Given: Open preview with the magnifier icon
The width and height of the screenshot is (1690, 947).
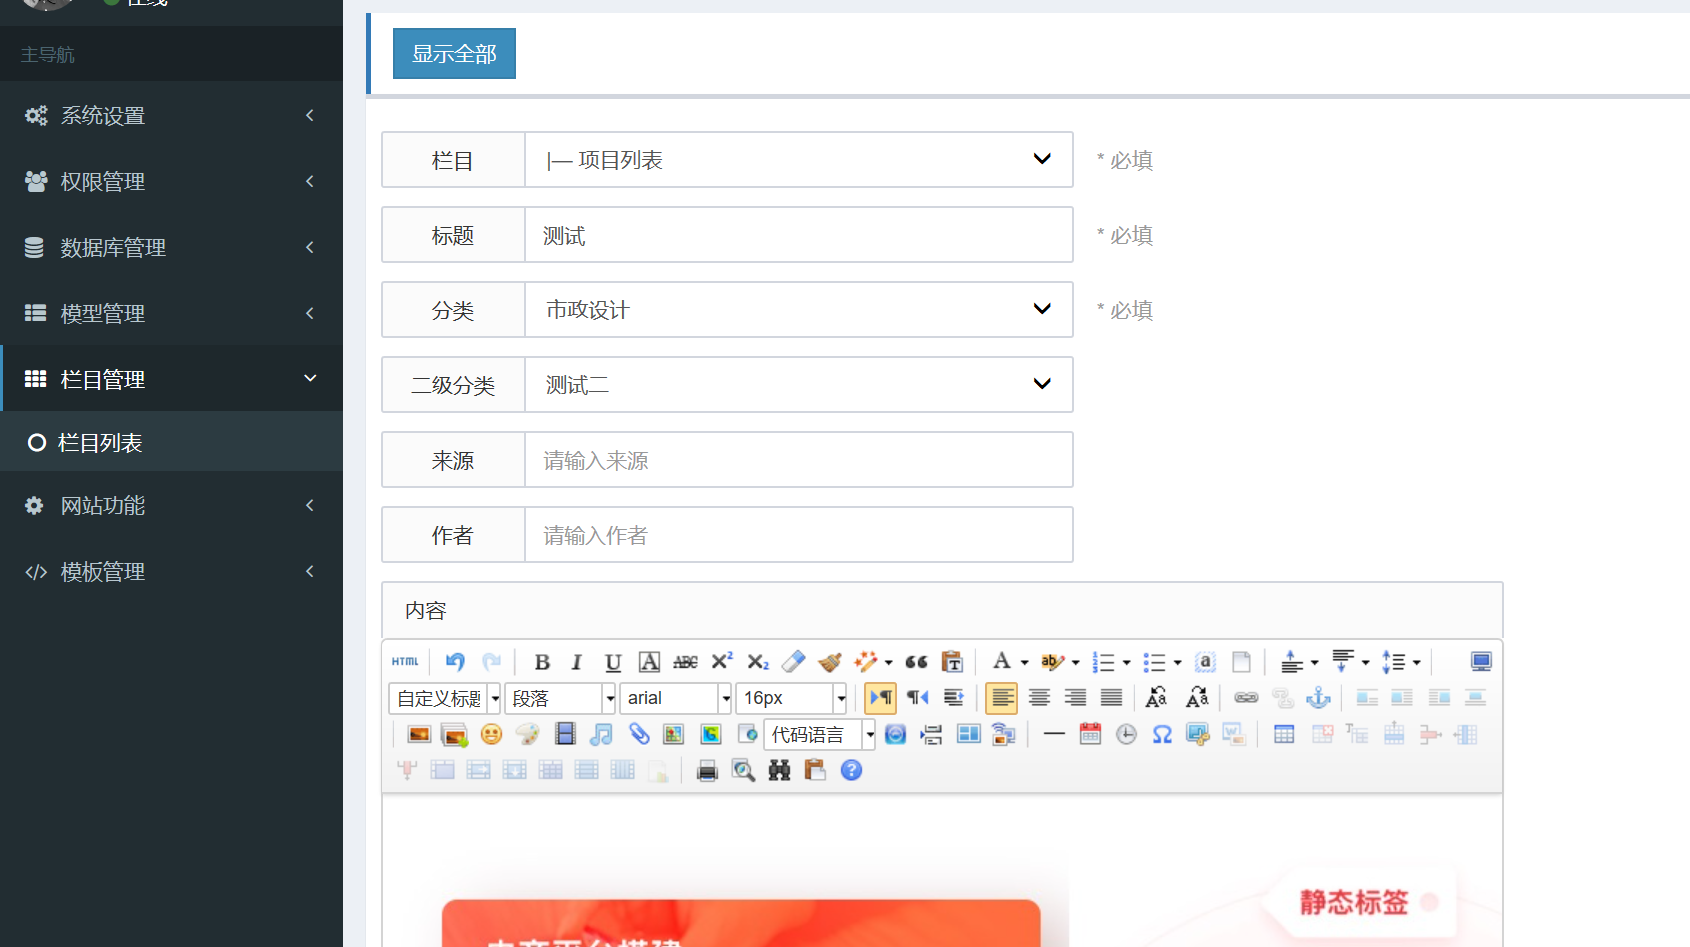Looking at the screenshot, I should (743, 770).
